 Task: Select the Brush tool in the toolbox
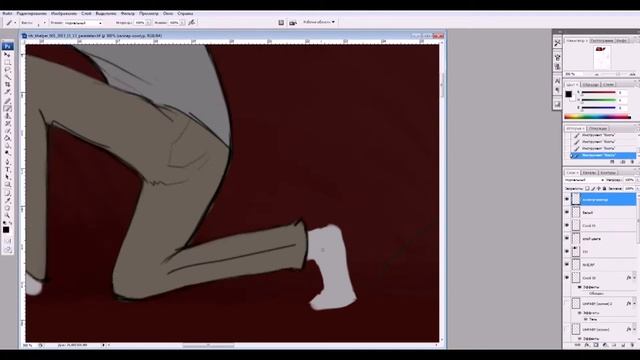(7, 108)
